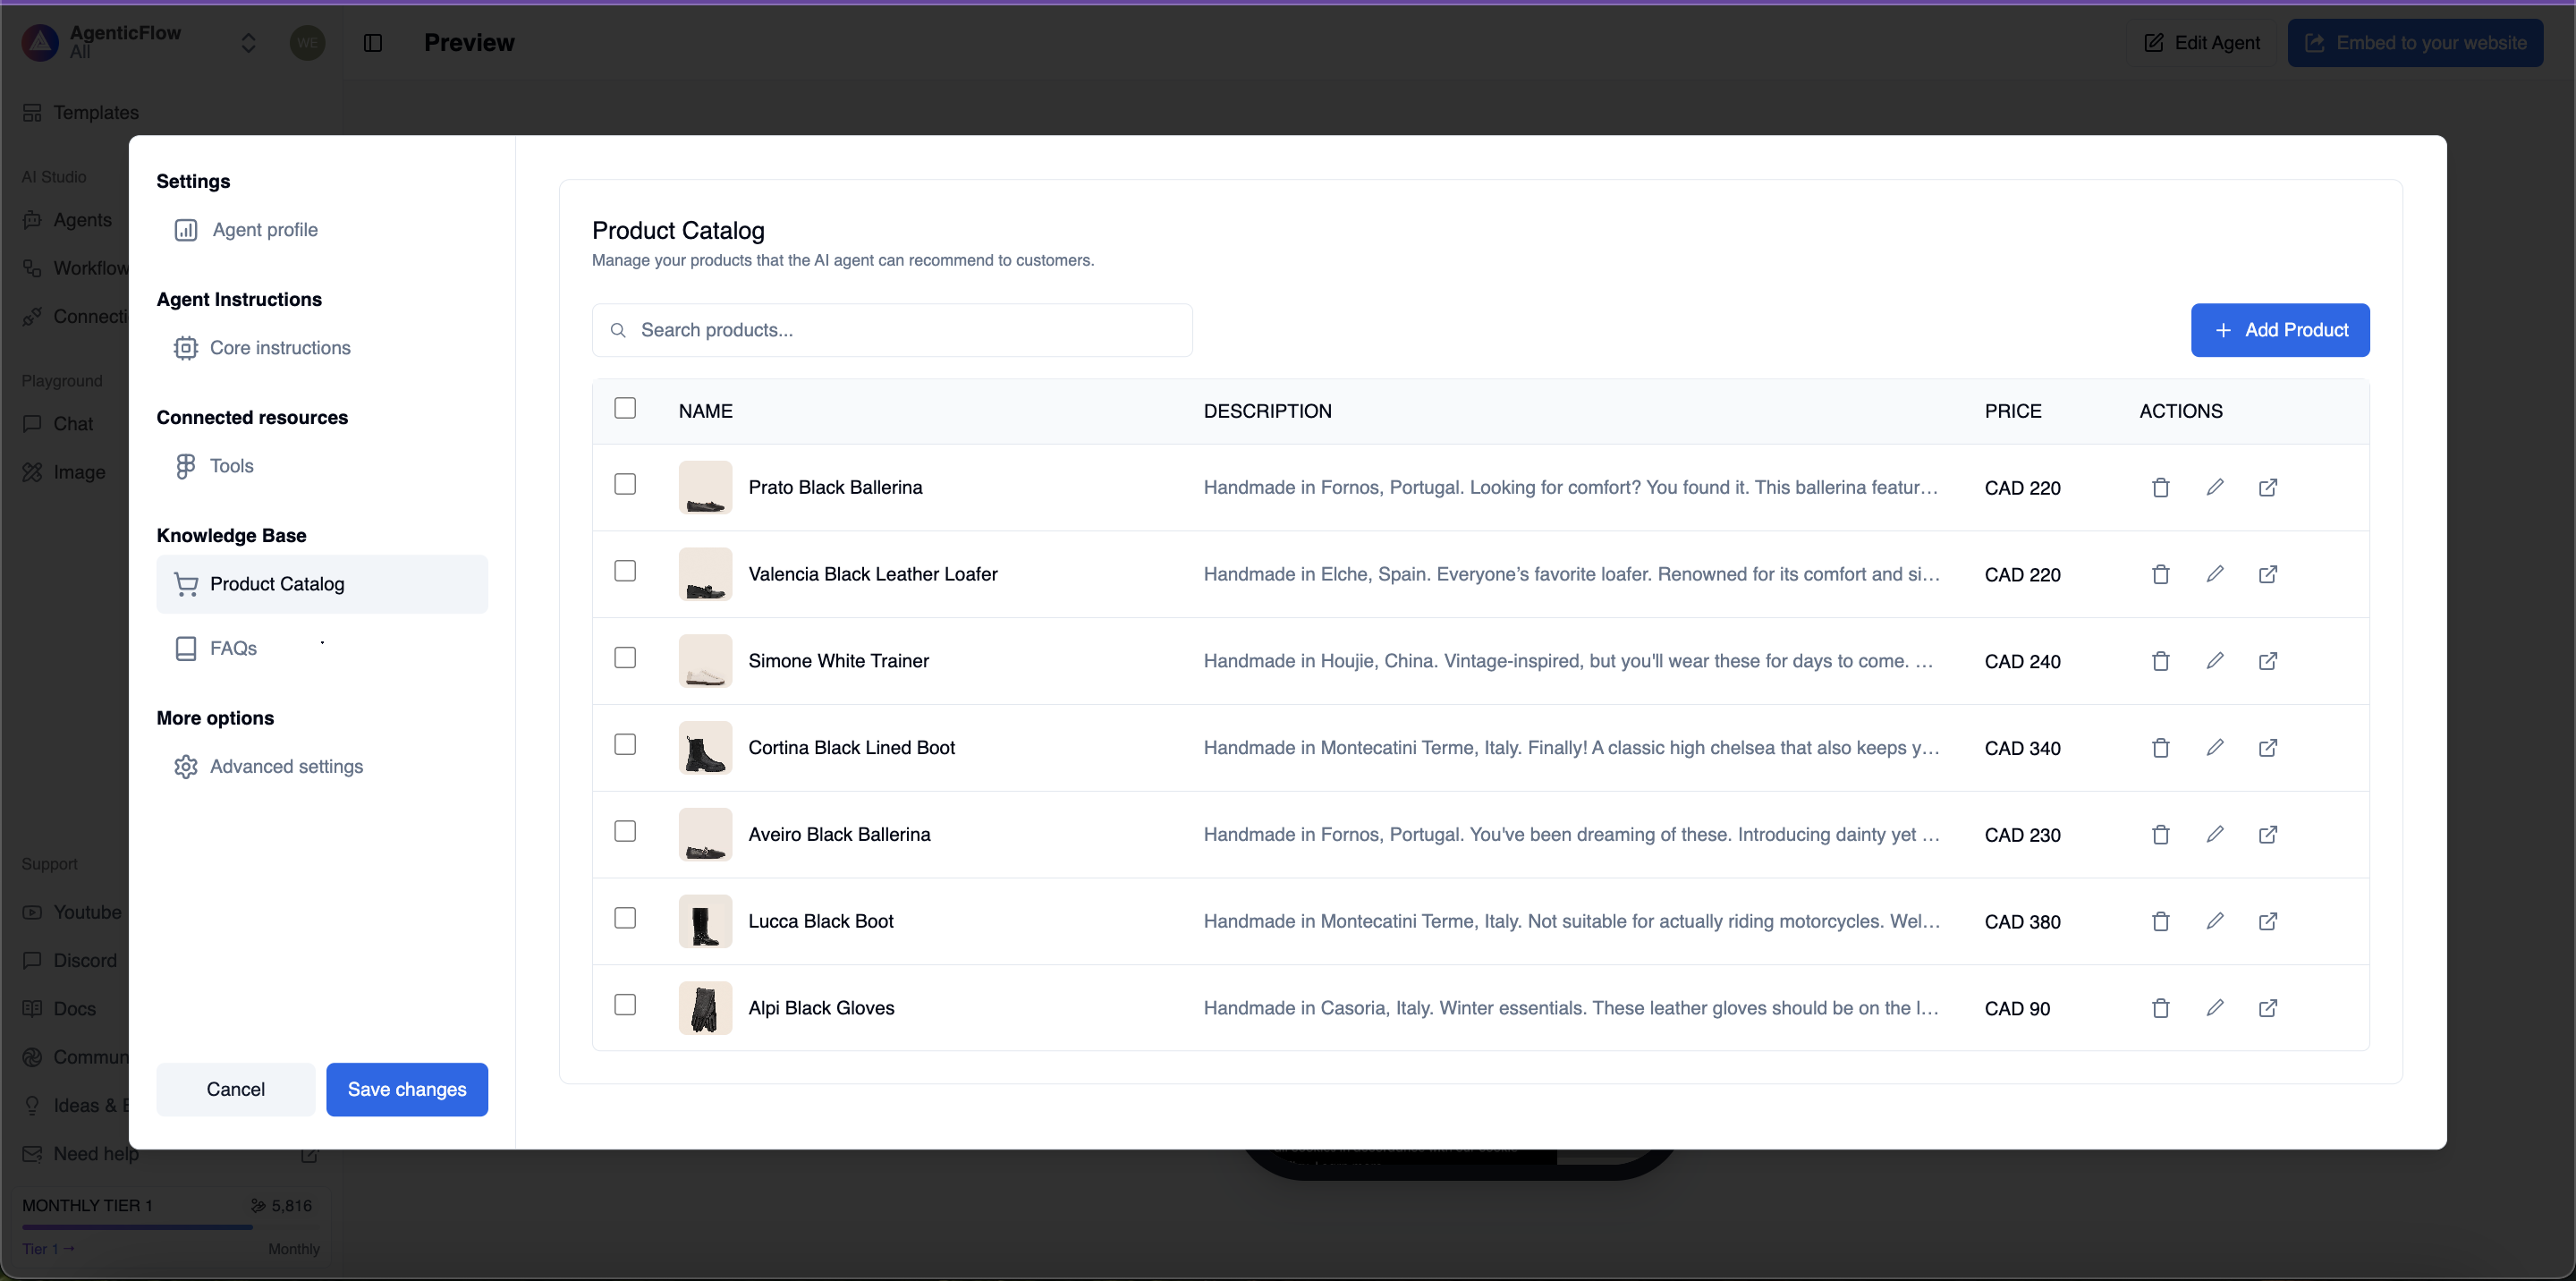Open Lucca Black Boot external link
This screenshot has height=1281, width=2576.
coord(2268,921)
